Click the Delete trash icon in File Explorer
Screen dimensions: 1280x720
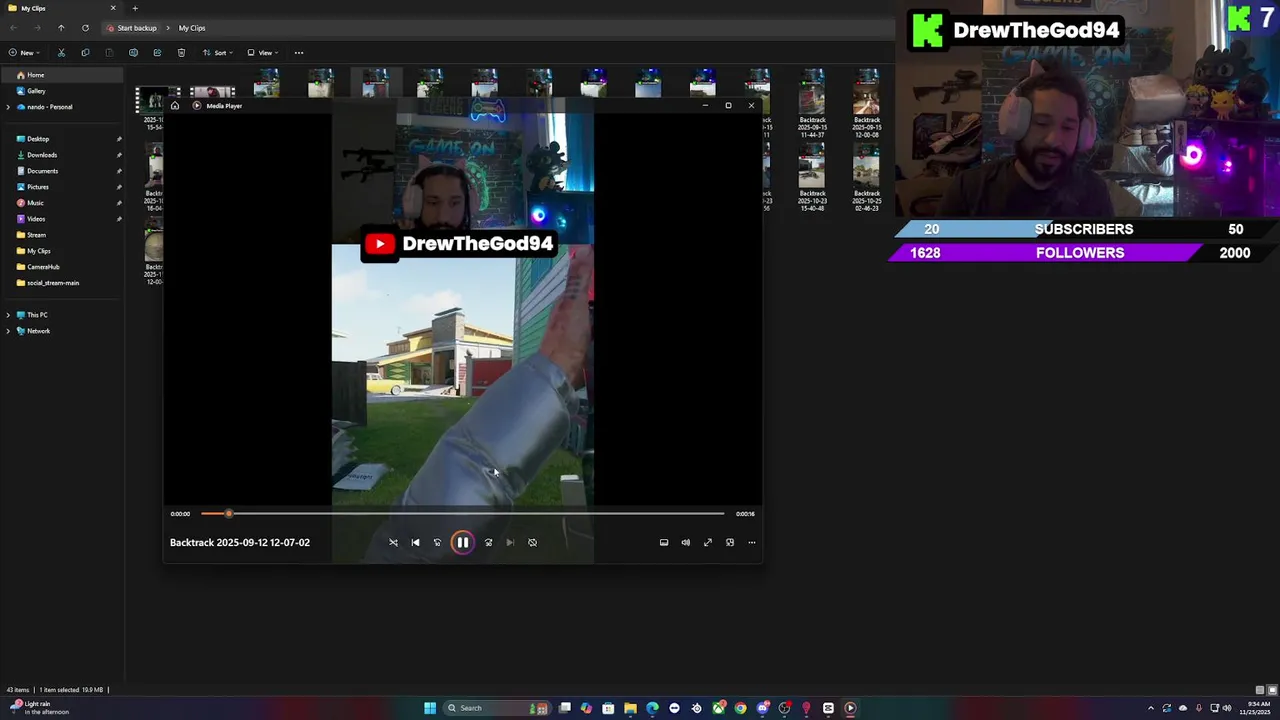click(181, 53)
